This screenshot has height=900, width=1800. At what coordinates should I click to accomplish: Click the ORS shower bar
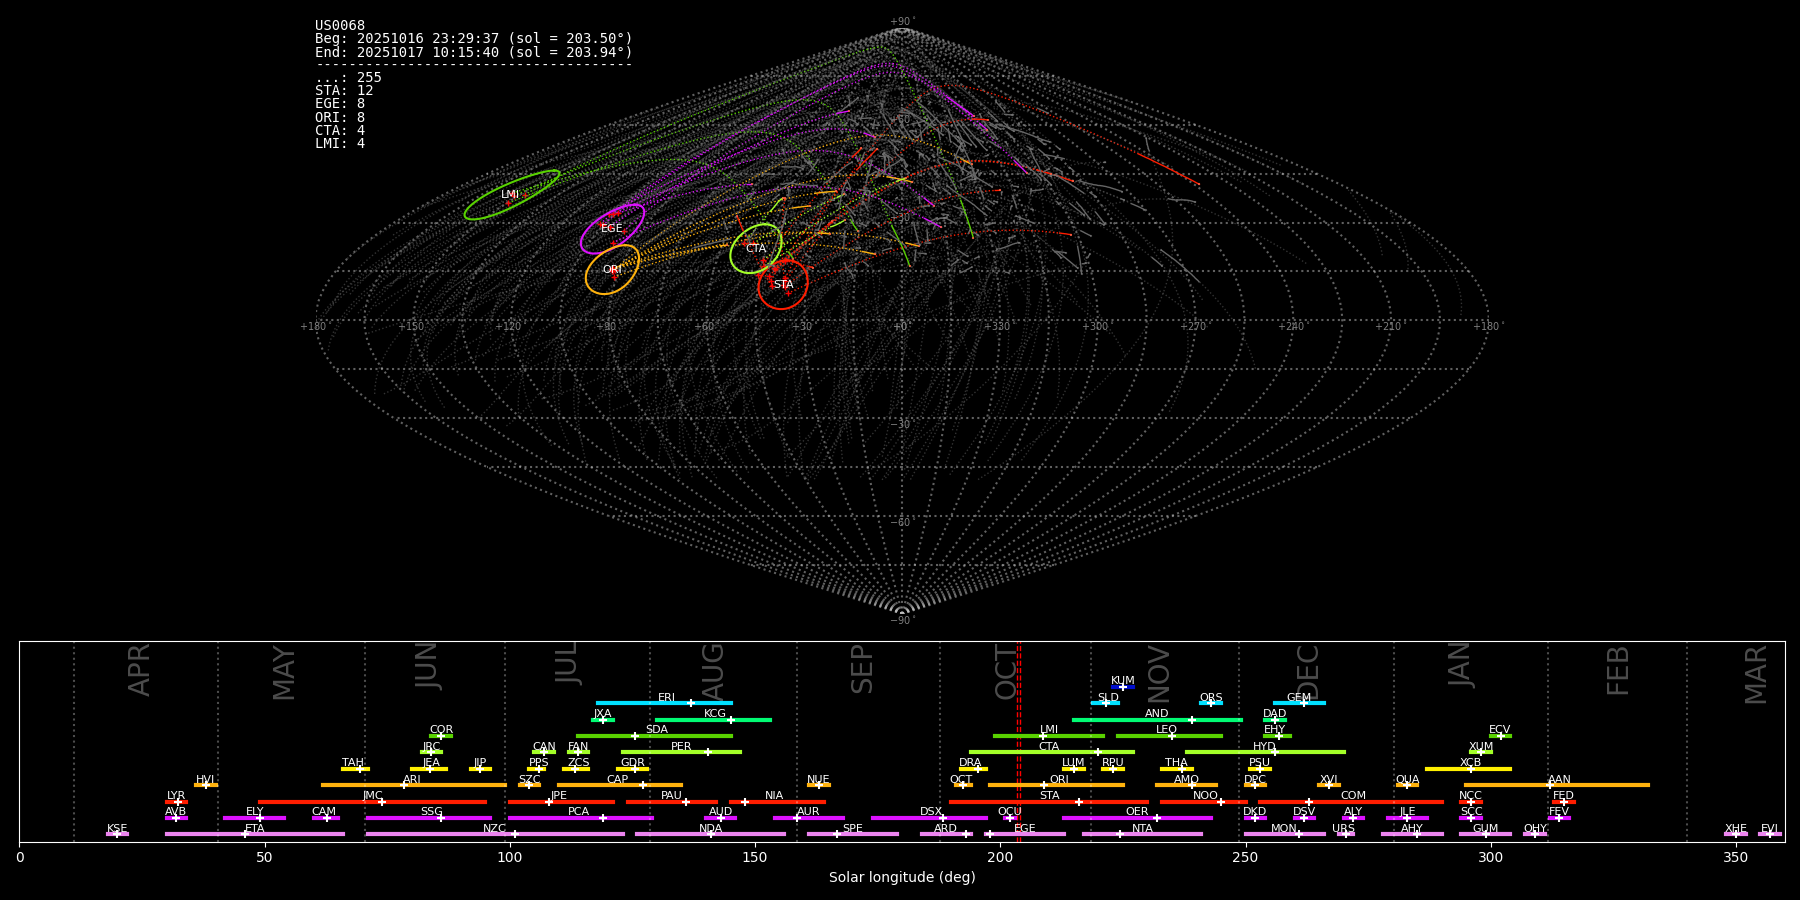[x=1211, y=703]
